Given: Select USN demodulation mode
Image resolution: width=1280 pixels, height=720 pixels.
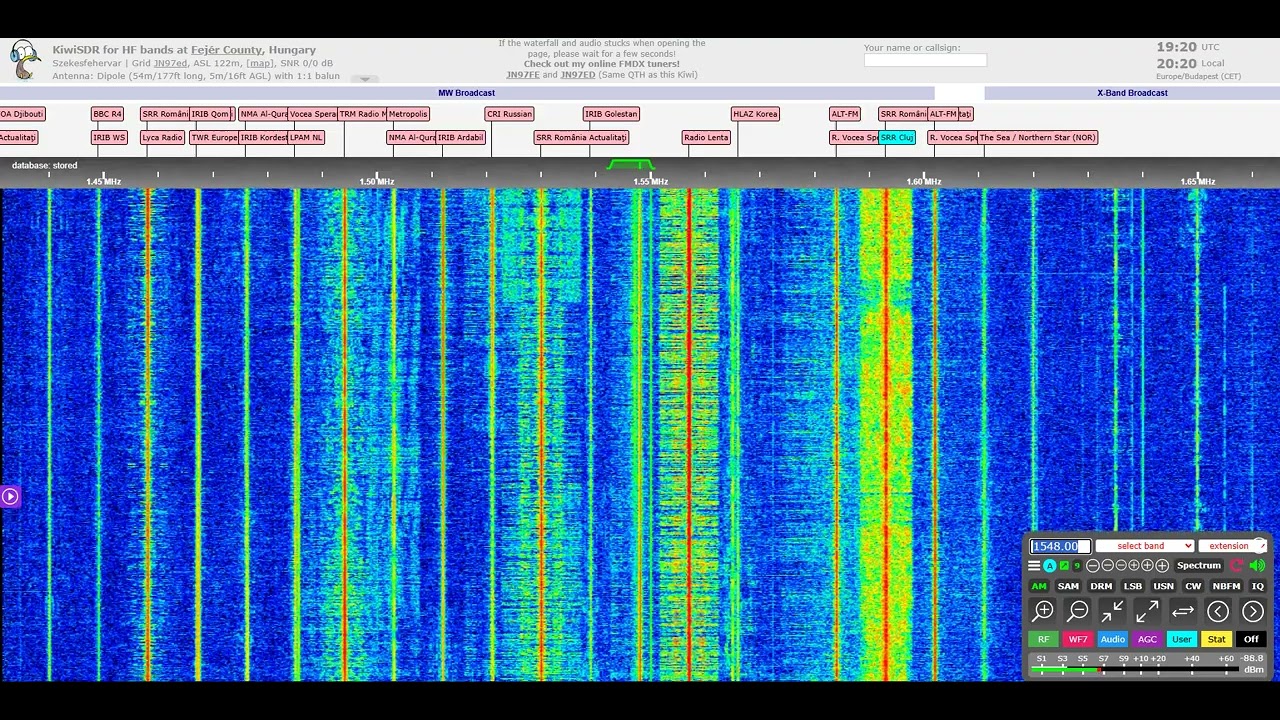Looking at the screenshot, I should coord(1163,586).
